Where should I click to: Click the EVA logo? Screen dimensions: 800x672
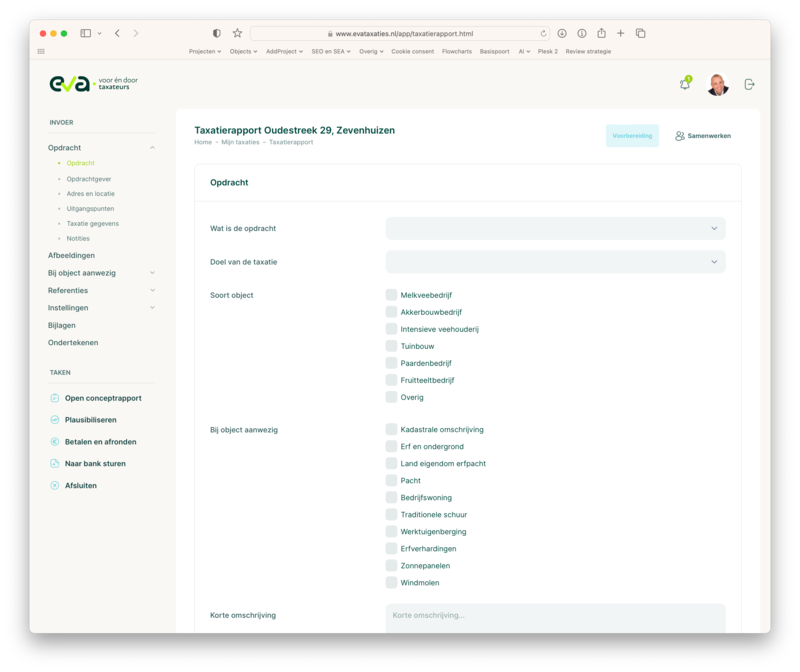pyautogui.click(x=94, y=84)
